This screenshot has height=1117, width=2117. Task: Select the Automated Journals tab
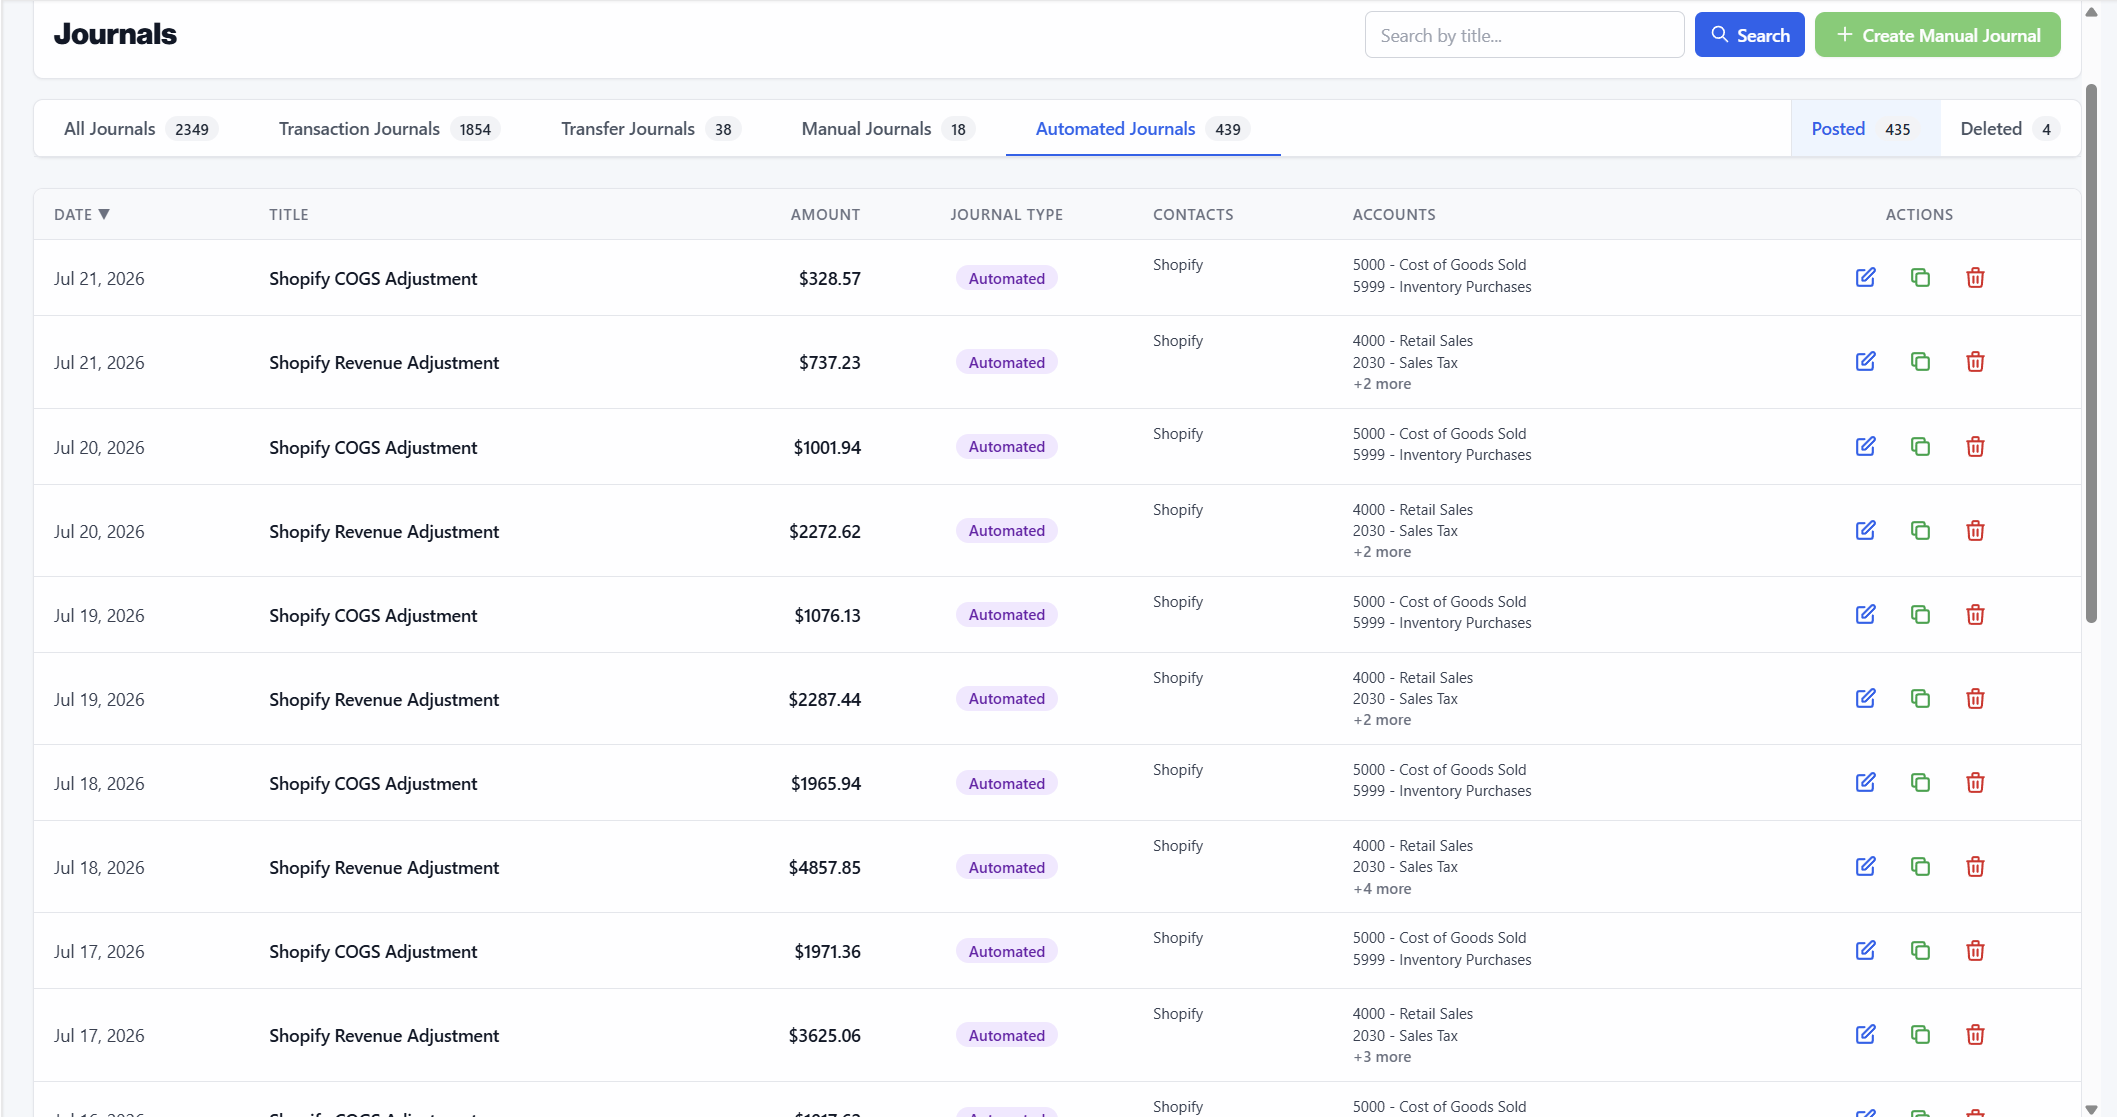[1143, 129]
